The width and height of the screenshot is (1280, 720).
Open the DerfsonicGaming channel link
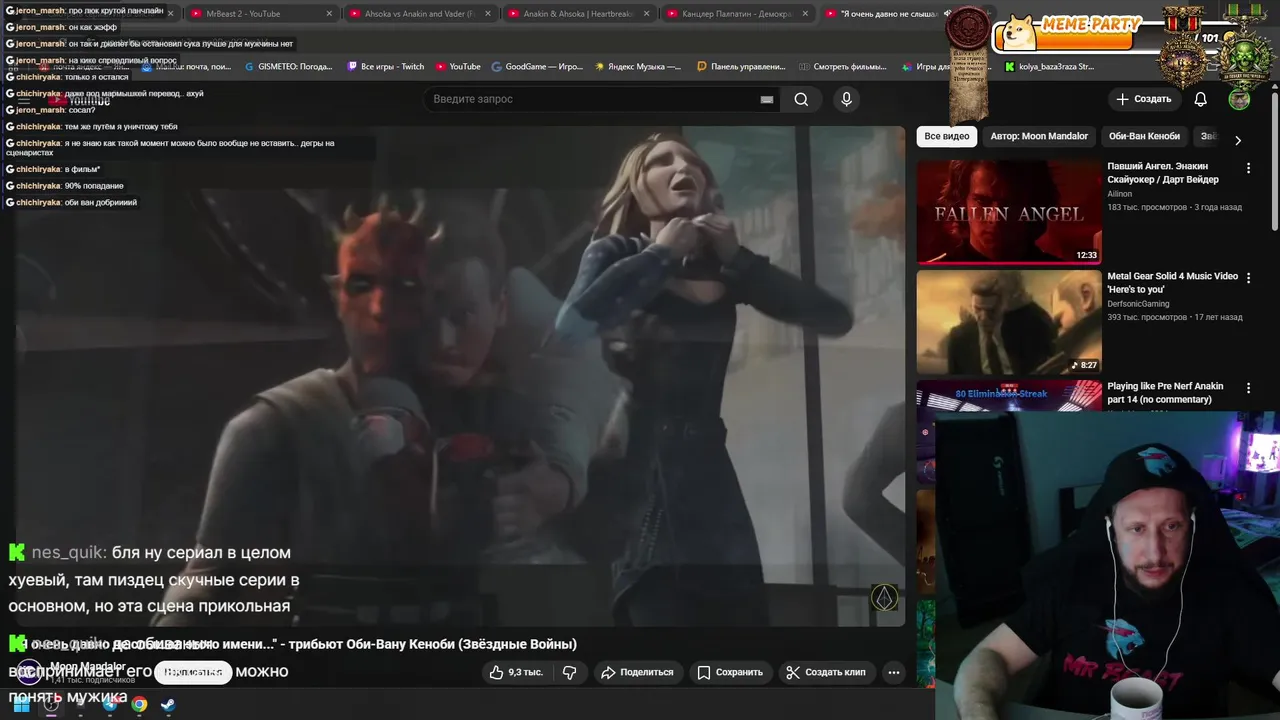(x=1138, y=304)
